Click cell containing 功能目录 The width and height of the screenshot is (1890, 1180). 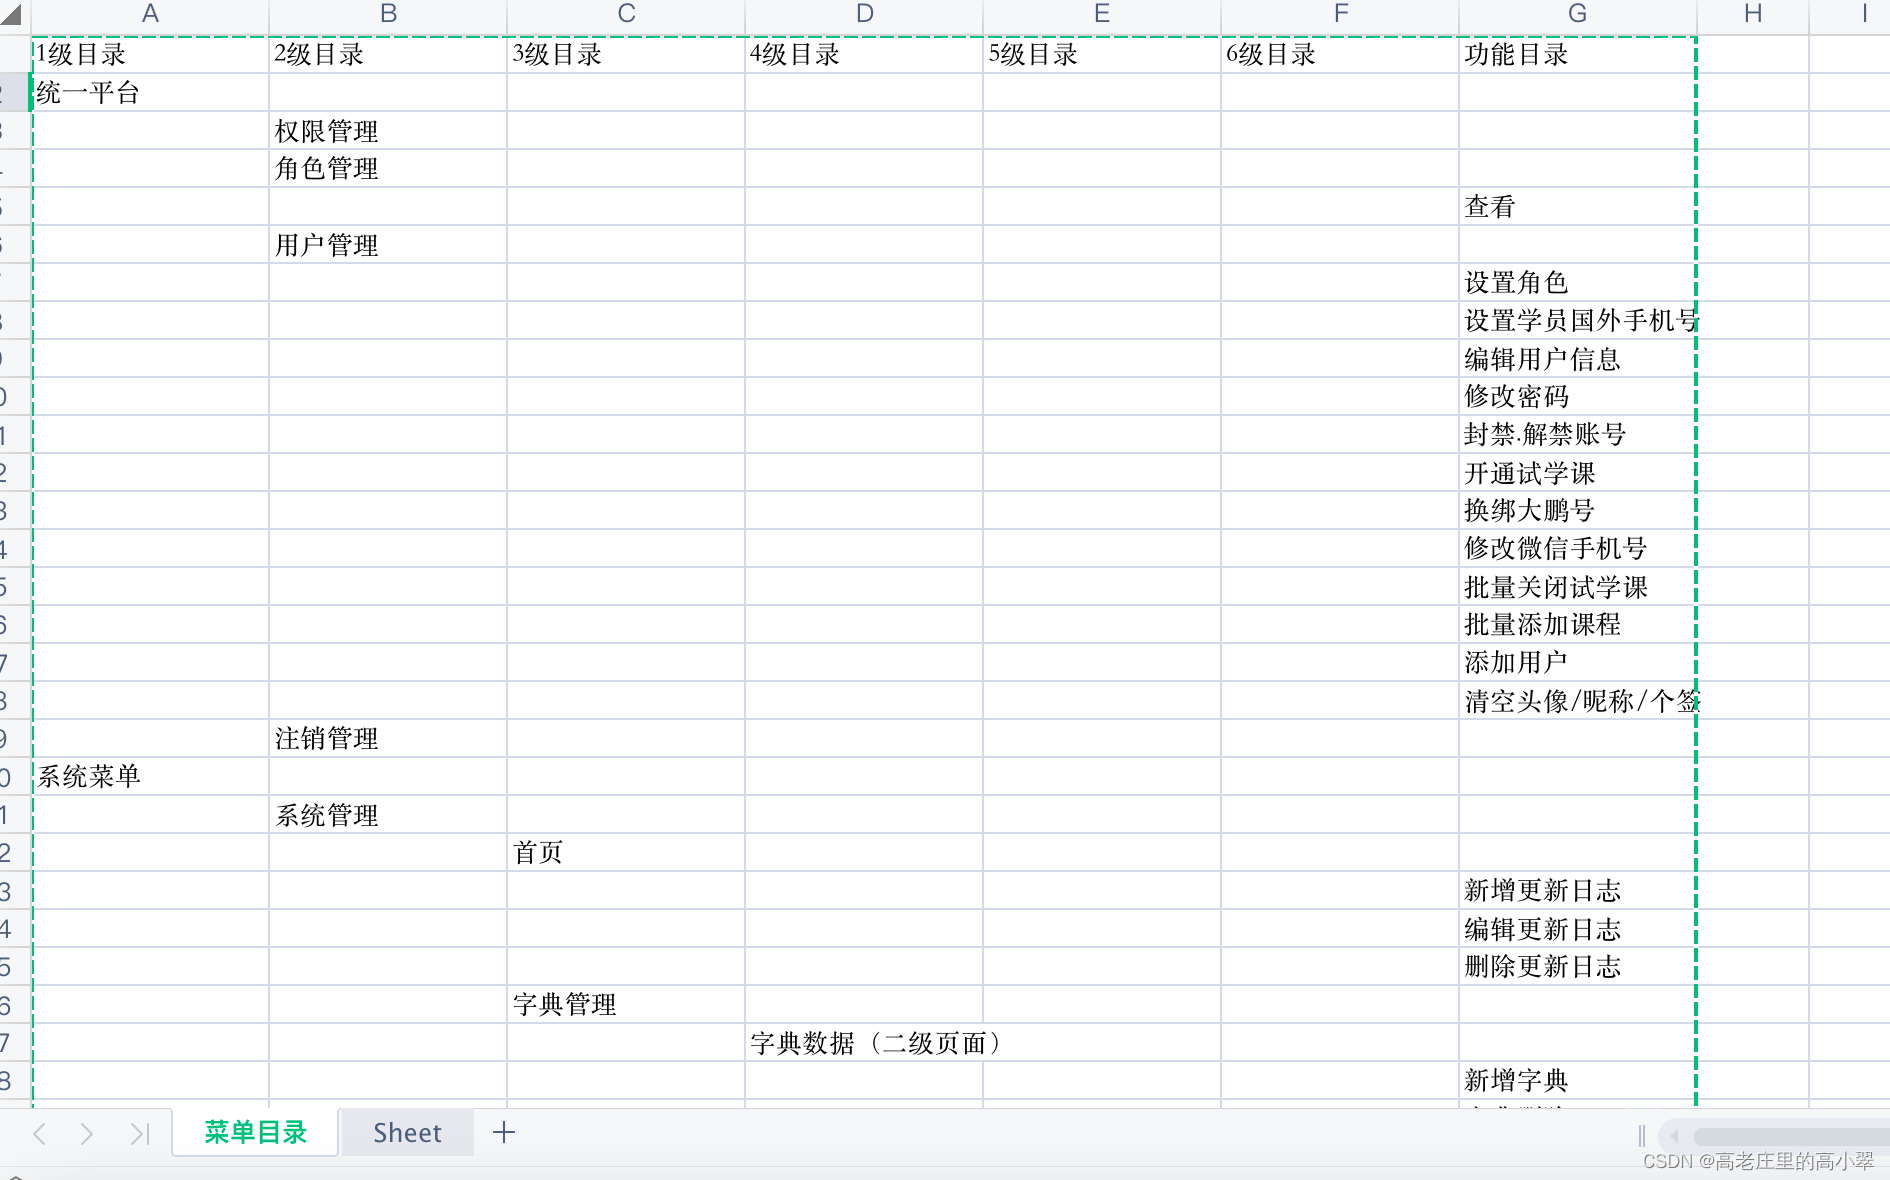pos(1578,55)
